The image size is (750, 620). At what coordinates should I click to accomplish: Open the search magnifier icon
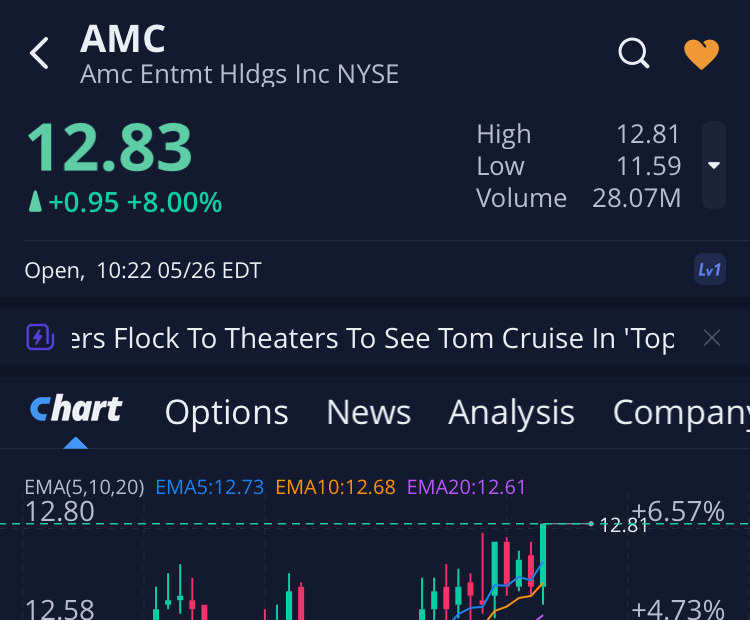click(634, 53)
